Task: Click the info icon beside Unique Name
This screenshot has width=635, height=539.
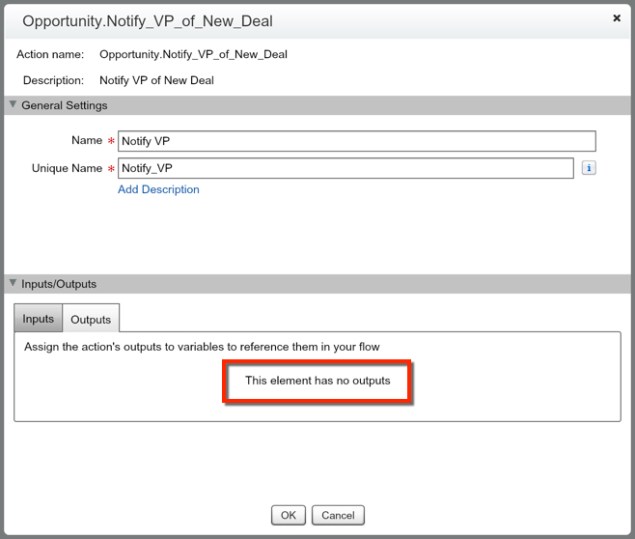Action: pos(588,168)
